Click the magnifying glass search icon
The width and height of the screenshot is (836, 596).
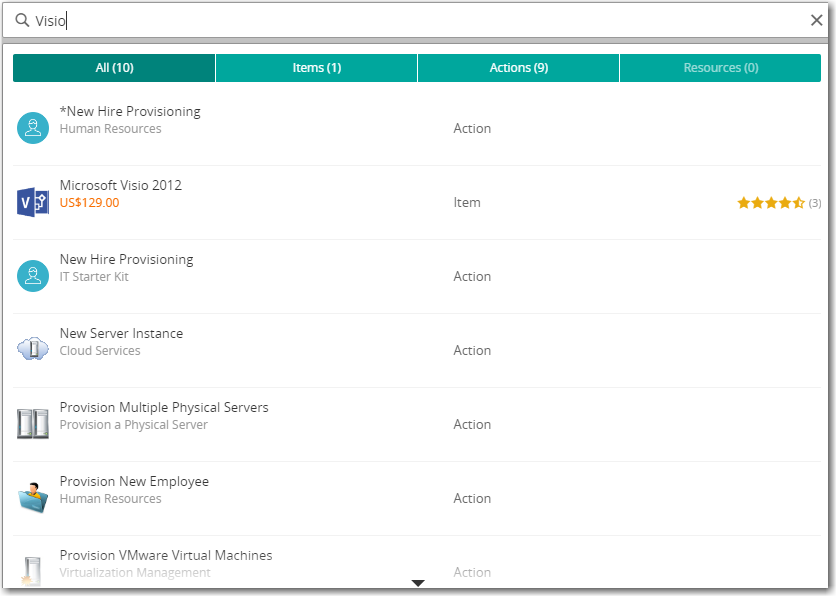pos(22,20)
